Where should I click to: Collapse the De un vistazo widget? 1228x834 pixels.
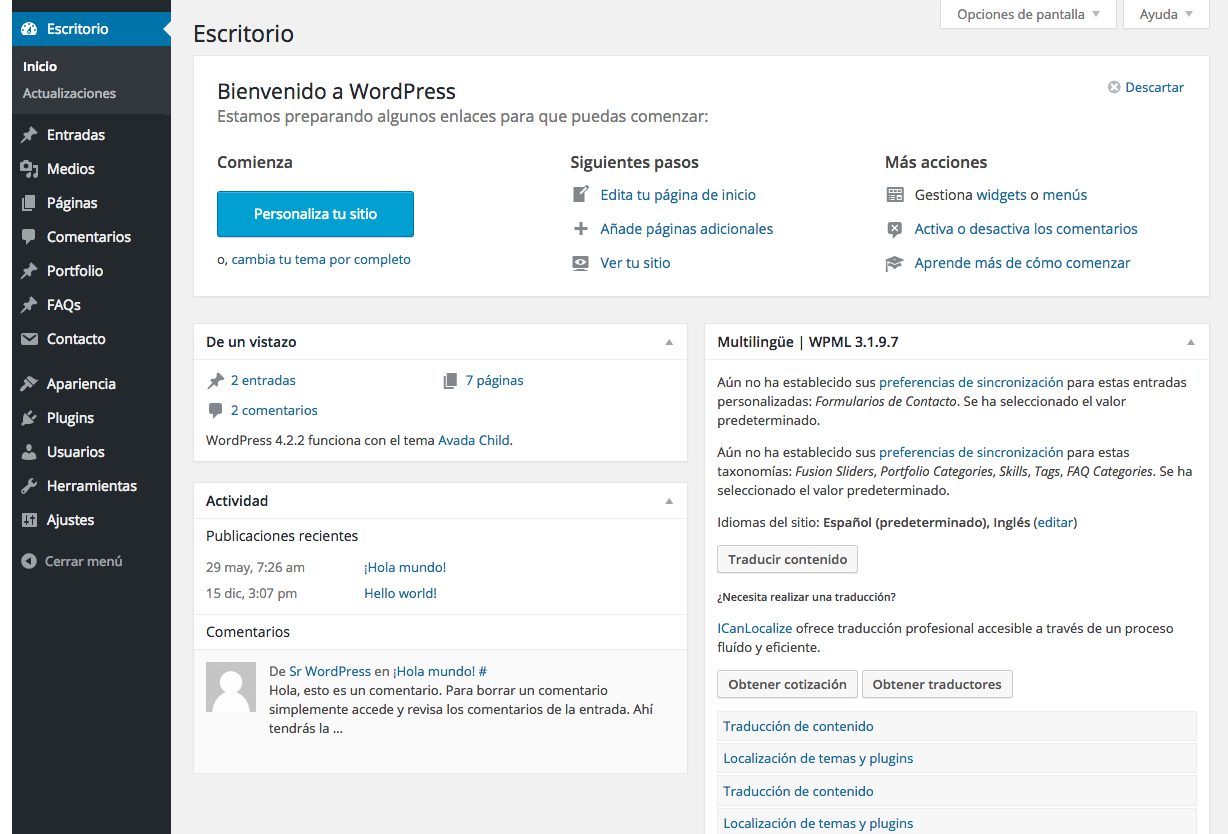(x=669, y=341)
